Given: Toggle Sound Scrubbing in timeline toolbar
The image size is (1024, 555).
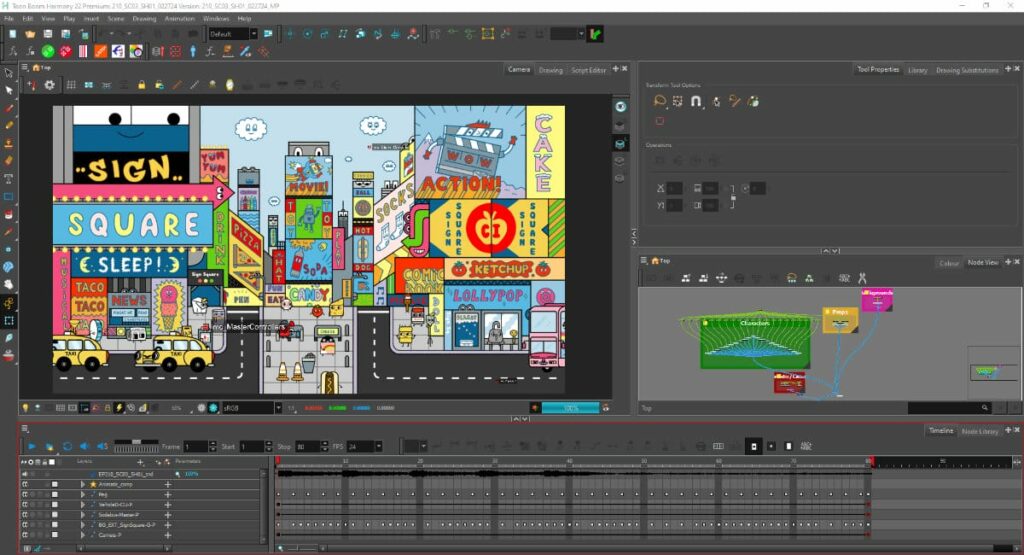Looking at the screenshot, I should point(102,447).
